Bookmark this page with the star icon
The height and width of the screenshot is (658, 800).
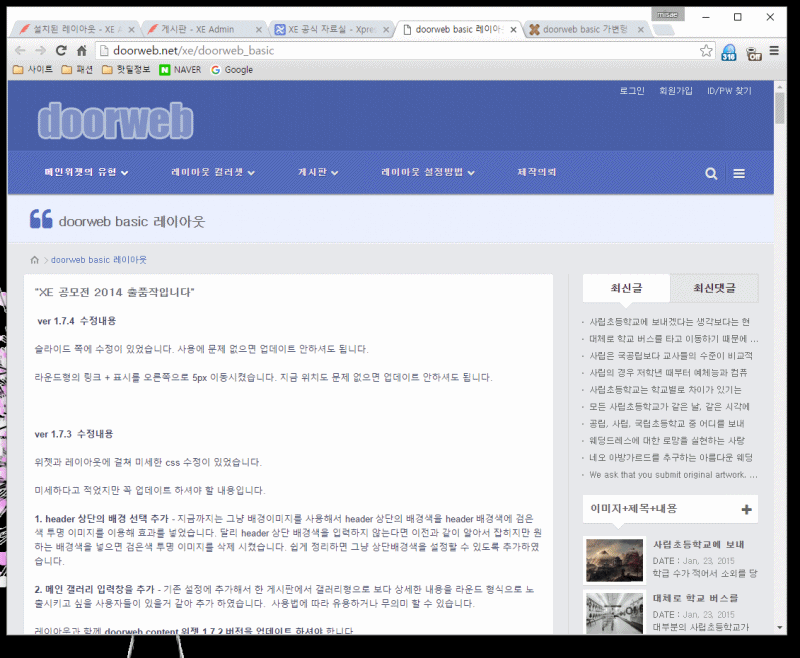tap(706, 50)
